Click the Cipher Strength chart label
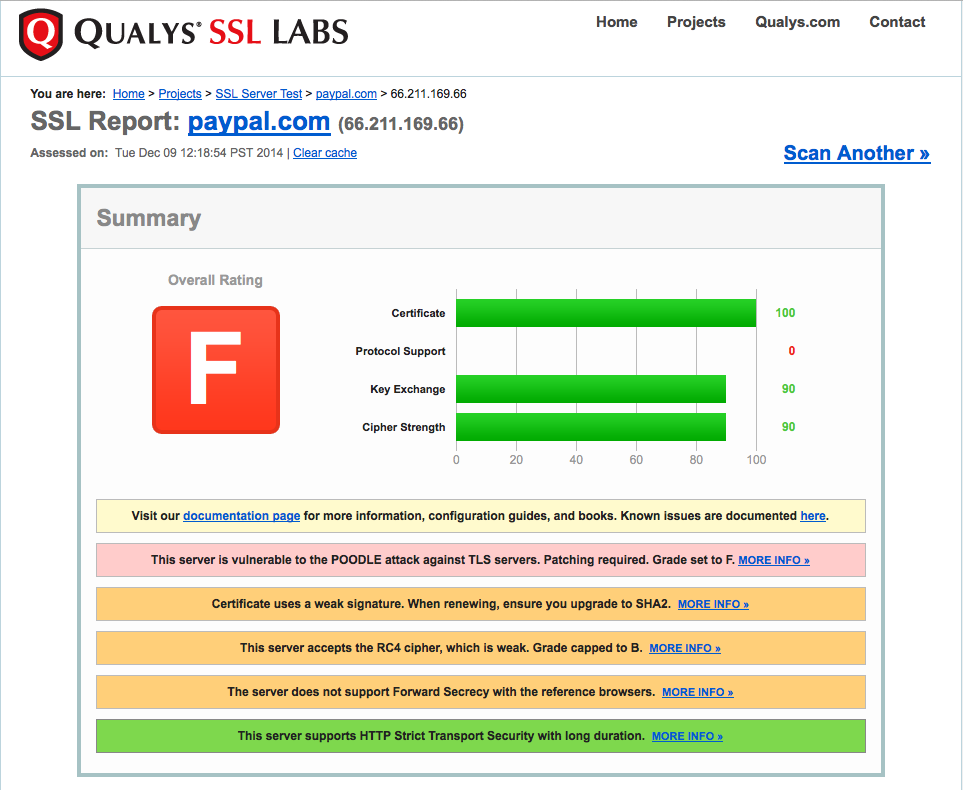Screen dimensions: 963x790 tap(404, 428)
